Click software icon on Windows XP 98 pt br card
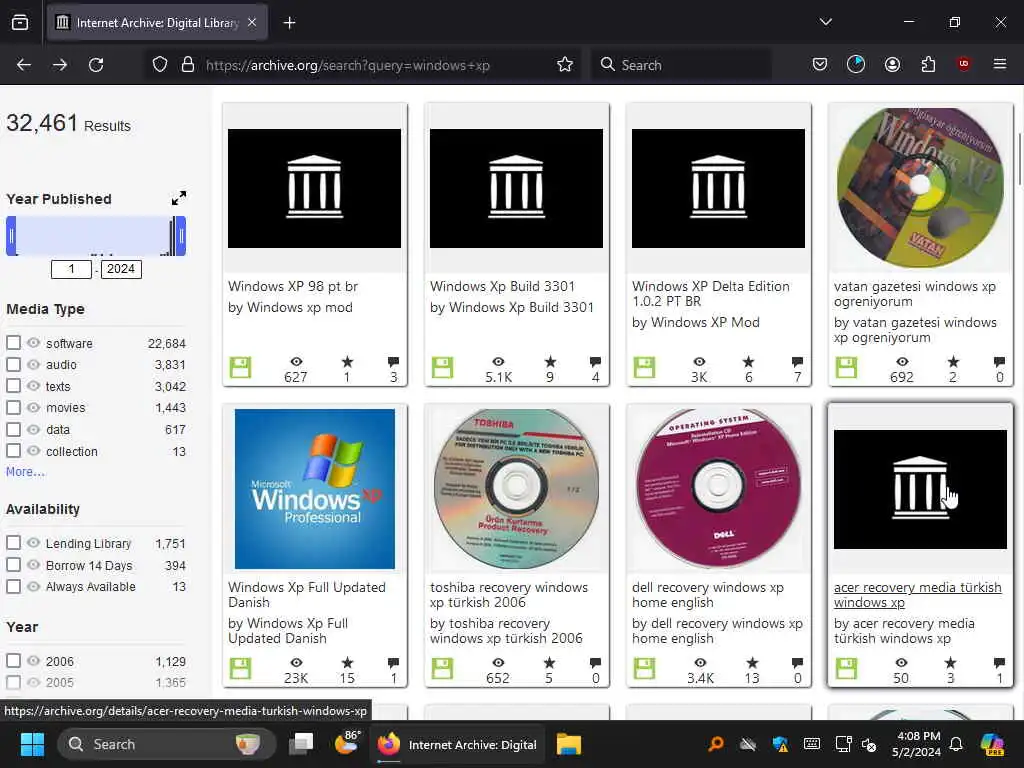Image resolution: width=1024 pixels, height=768 pixels. coord(240,368)
